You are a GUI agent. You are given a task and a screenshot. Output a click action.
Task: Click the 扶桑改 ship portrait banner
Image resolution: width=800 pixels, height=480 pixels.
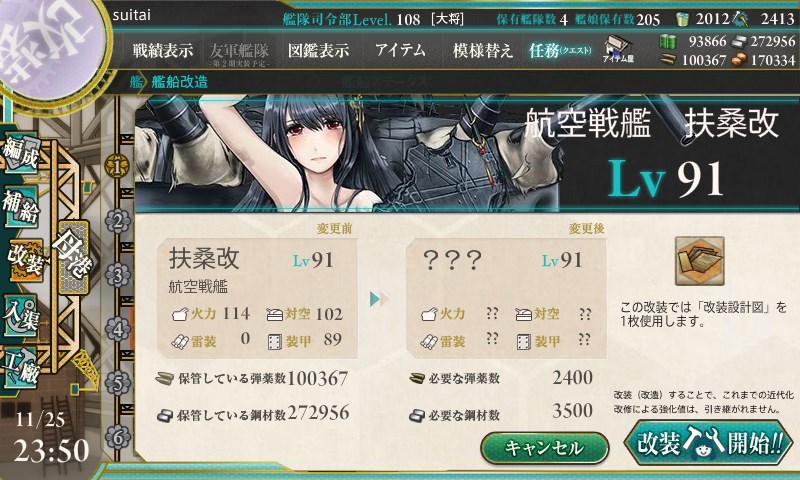[466, 153]
